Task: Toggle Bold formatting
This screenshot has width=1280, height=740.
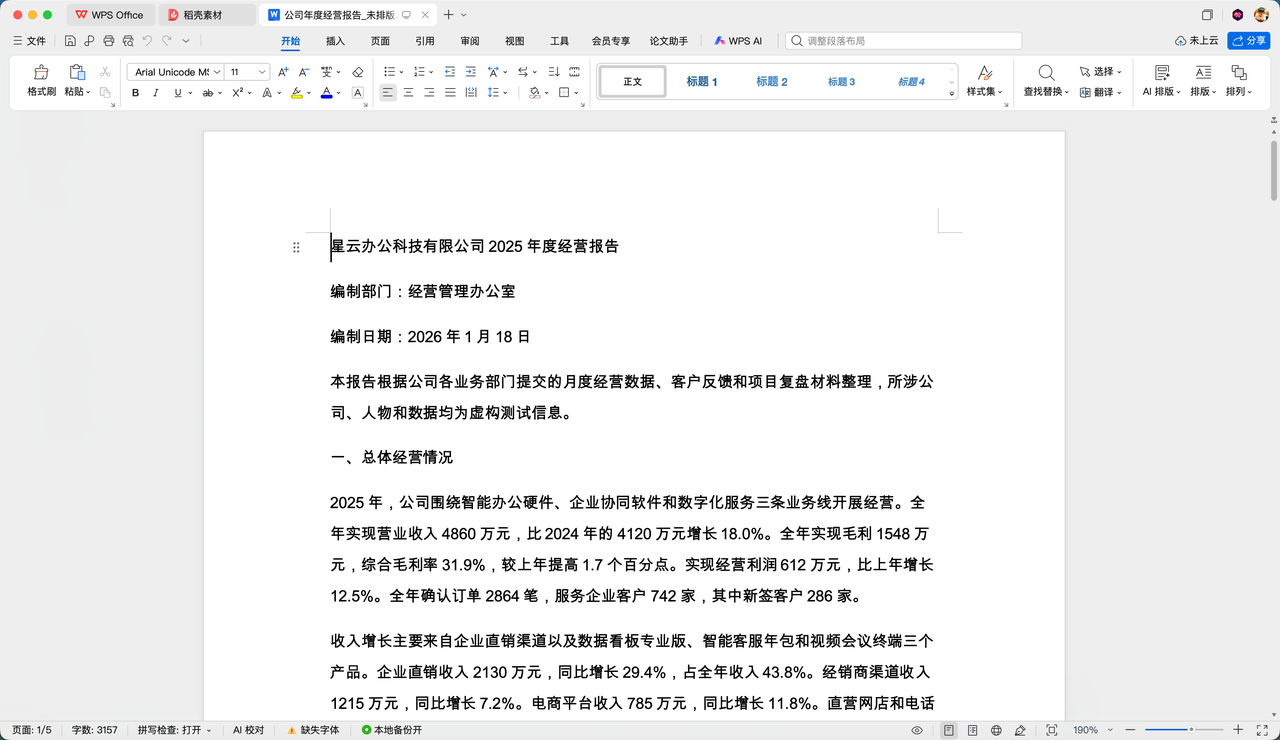Action: click(135, 93)
